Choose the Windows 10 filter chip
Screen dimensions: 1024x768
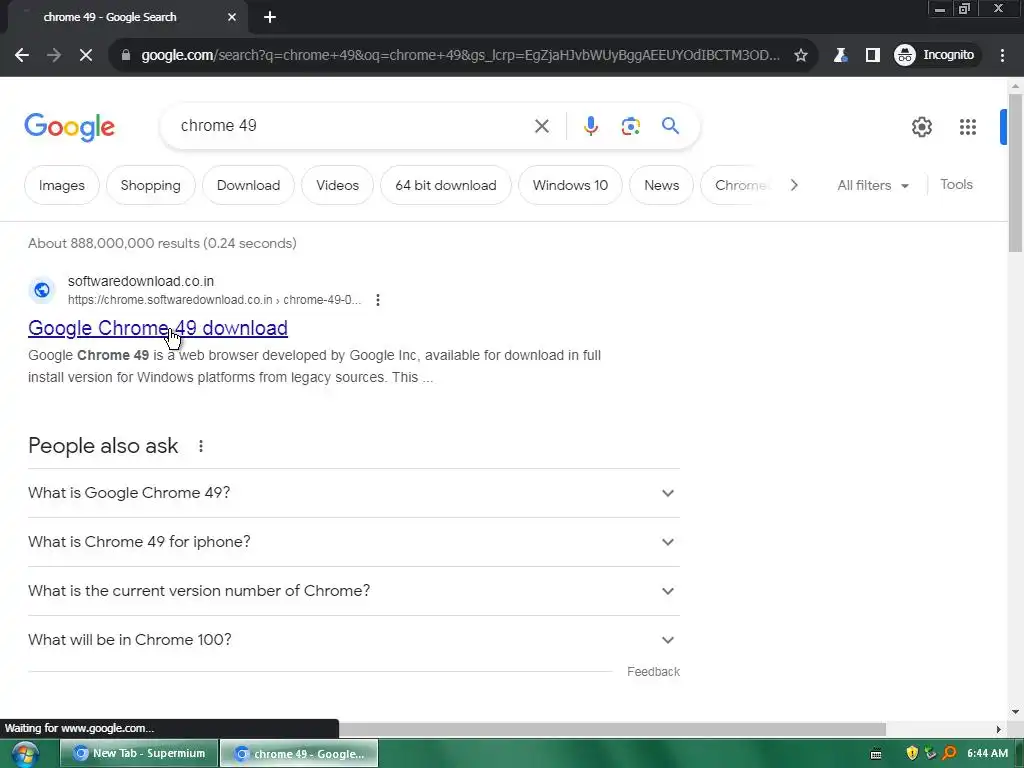(570, 185)
